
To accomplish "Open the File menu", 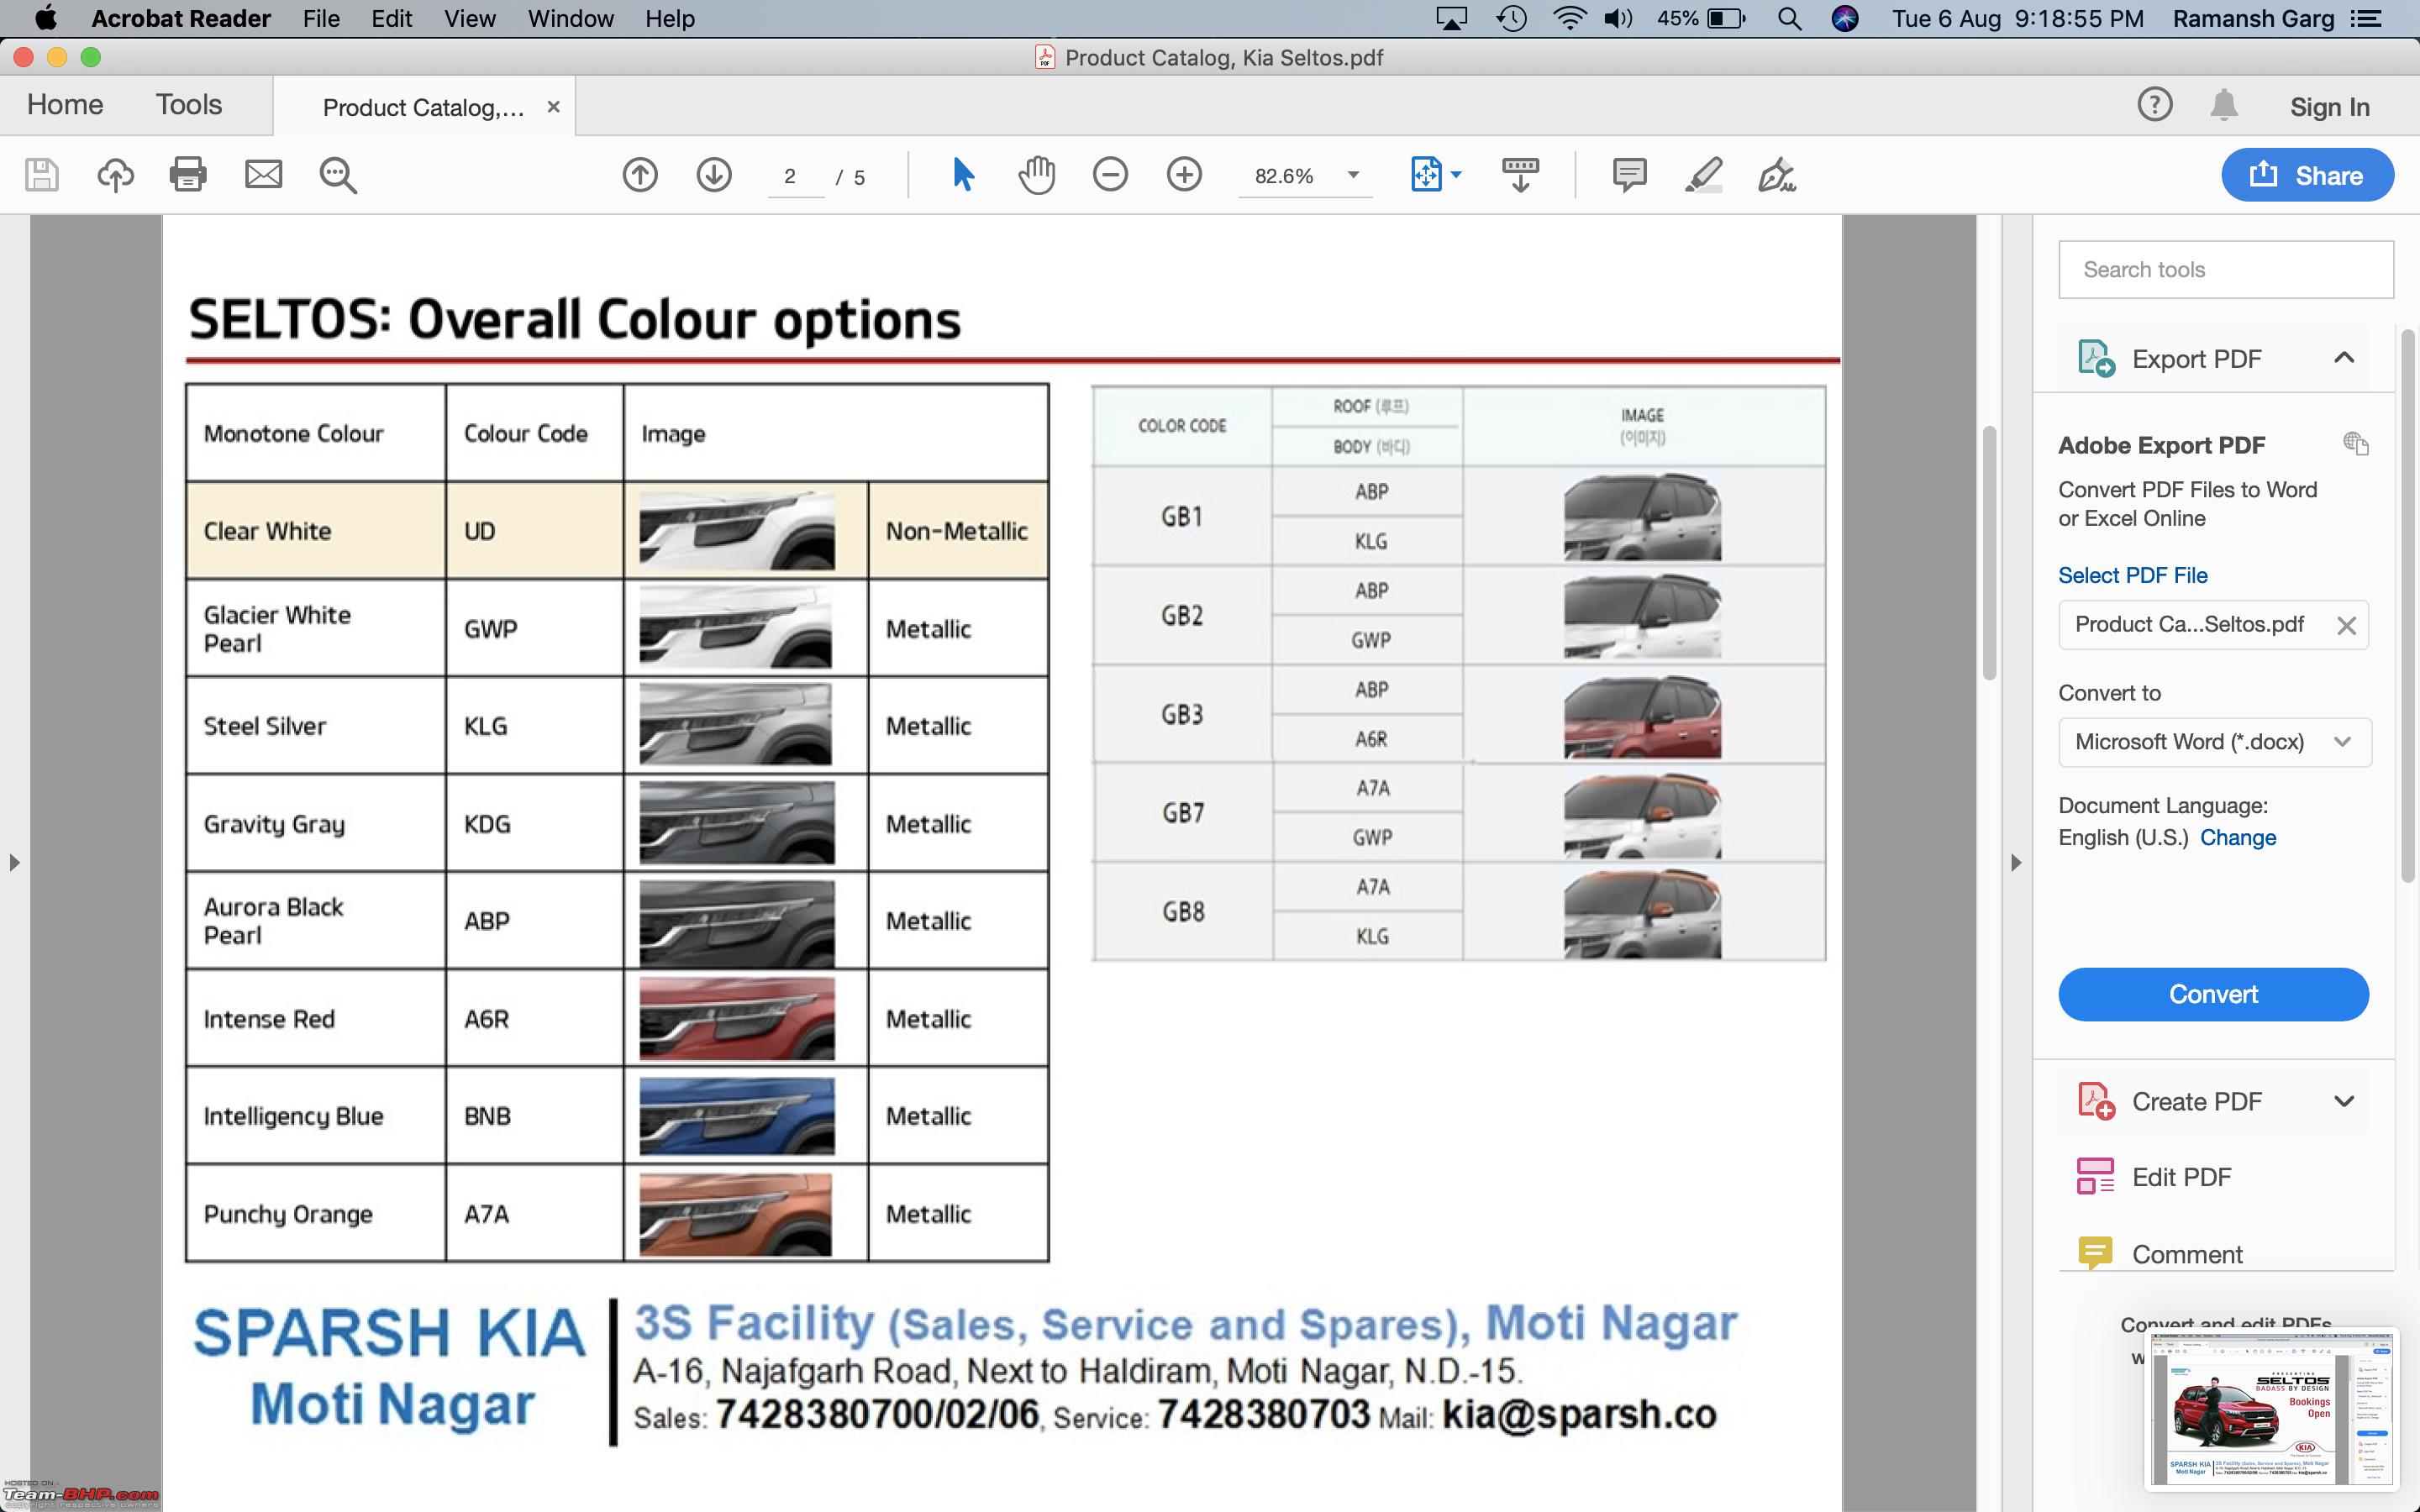I will [321, 18].
